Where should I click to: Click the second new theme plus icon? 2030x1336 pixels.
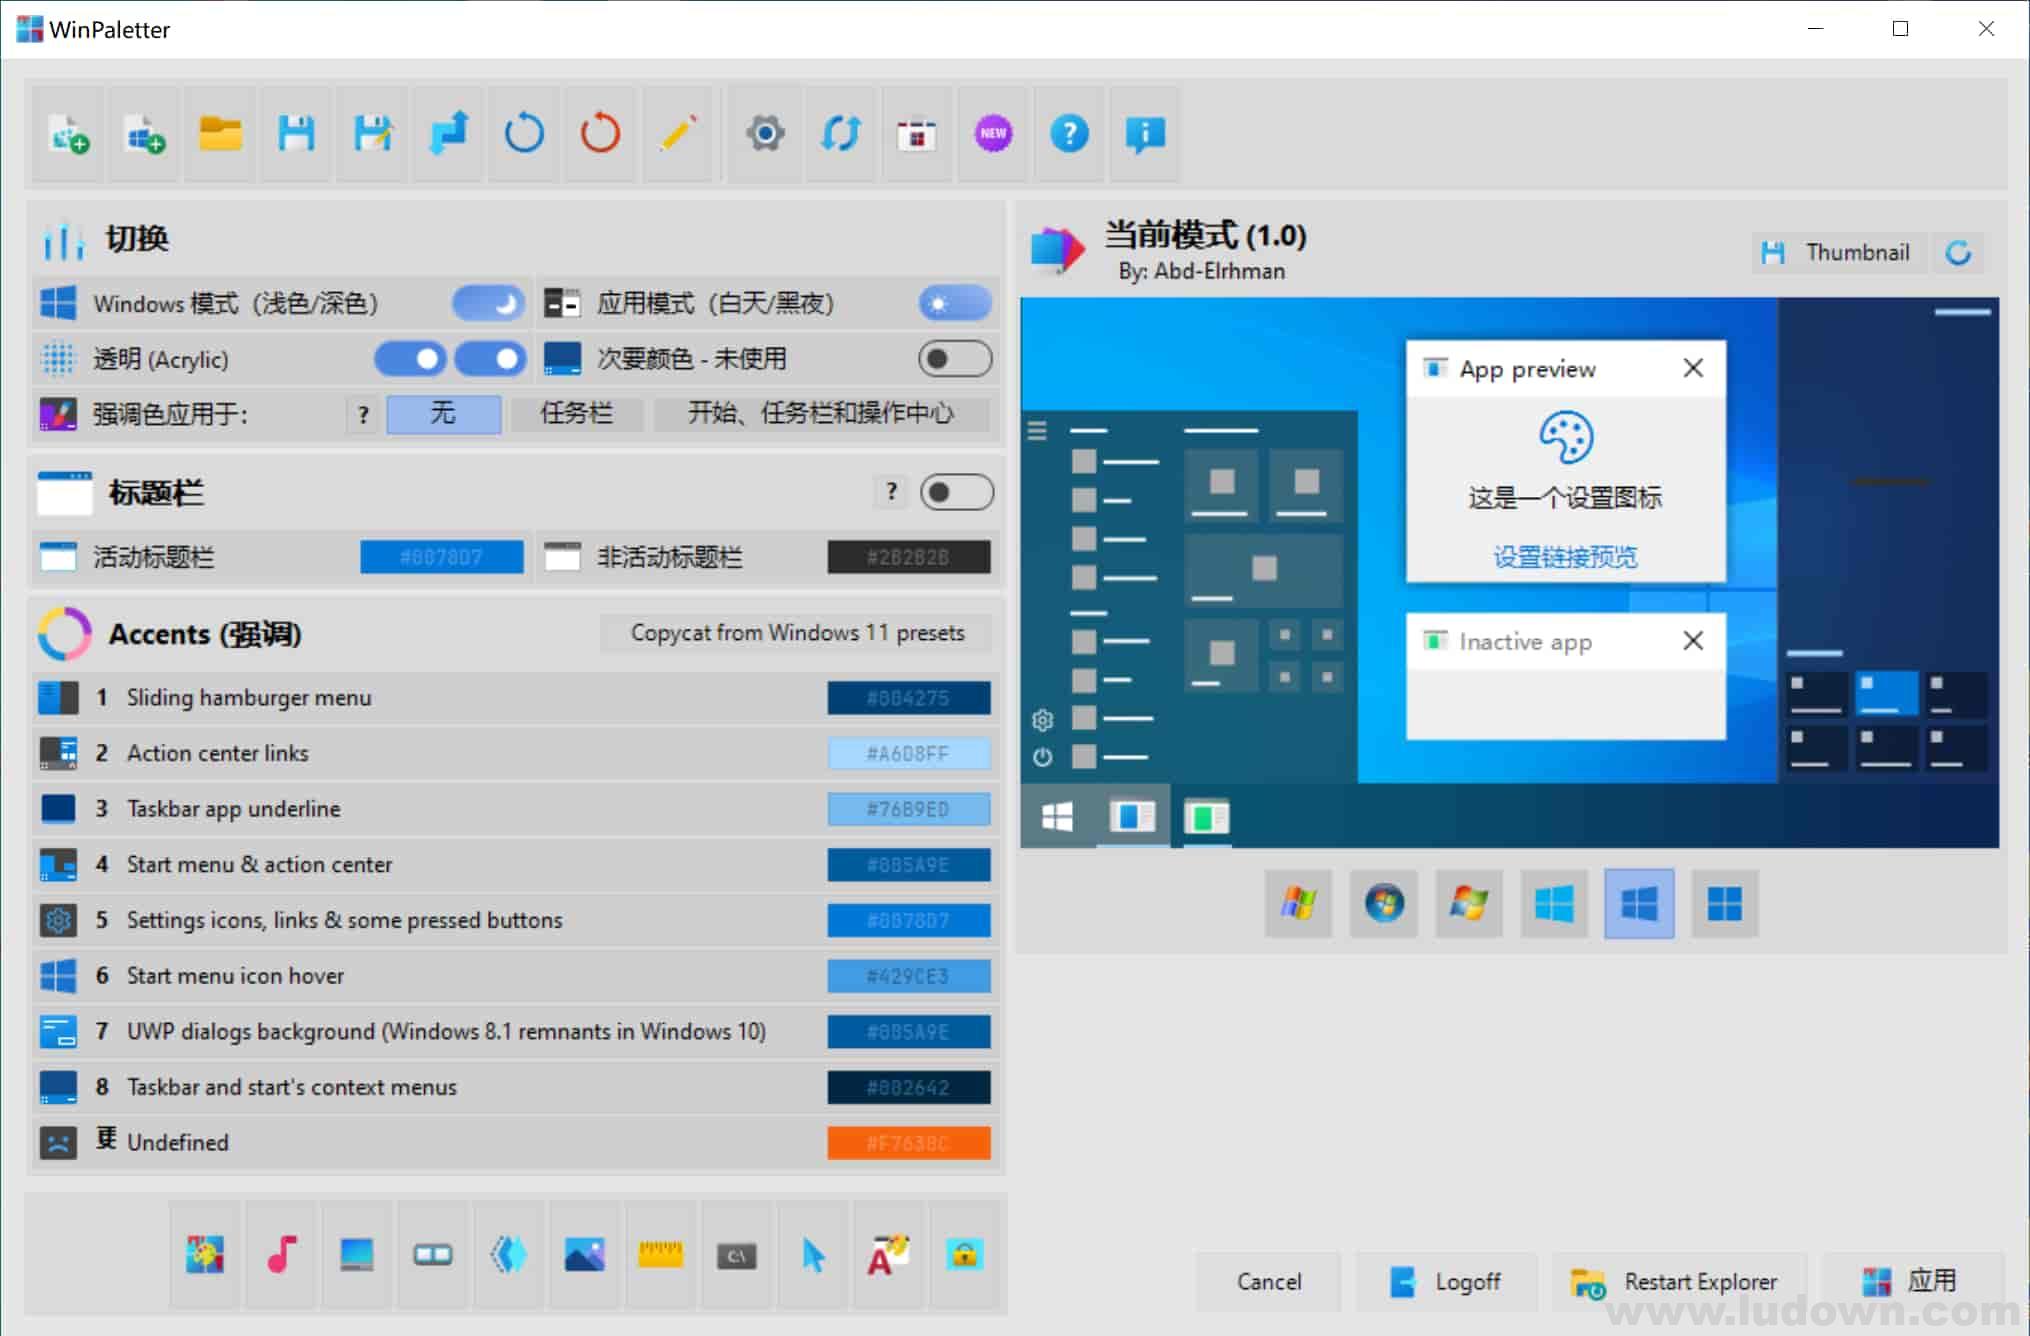(144, 133)
